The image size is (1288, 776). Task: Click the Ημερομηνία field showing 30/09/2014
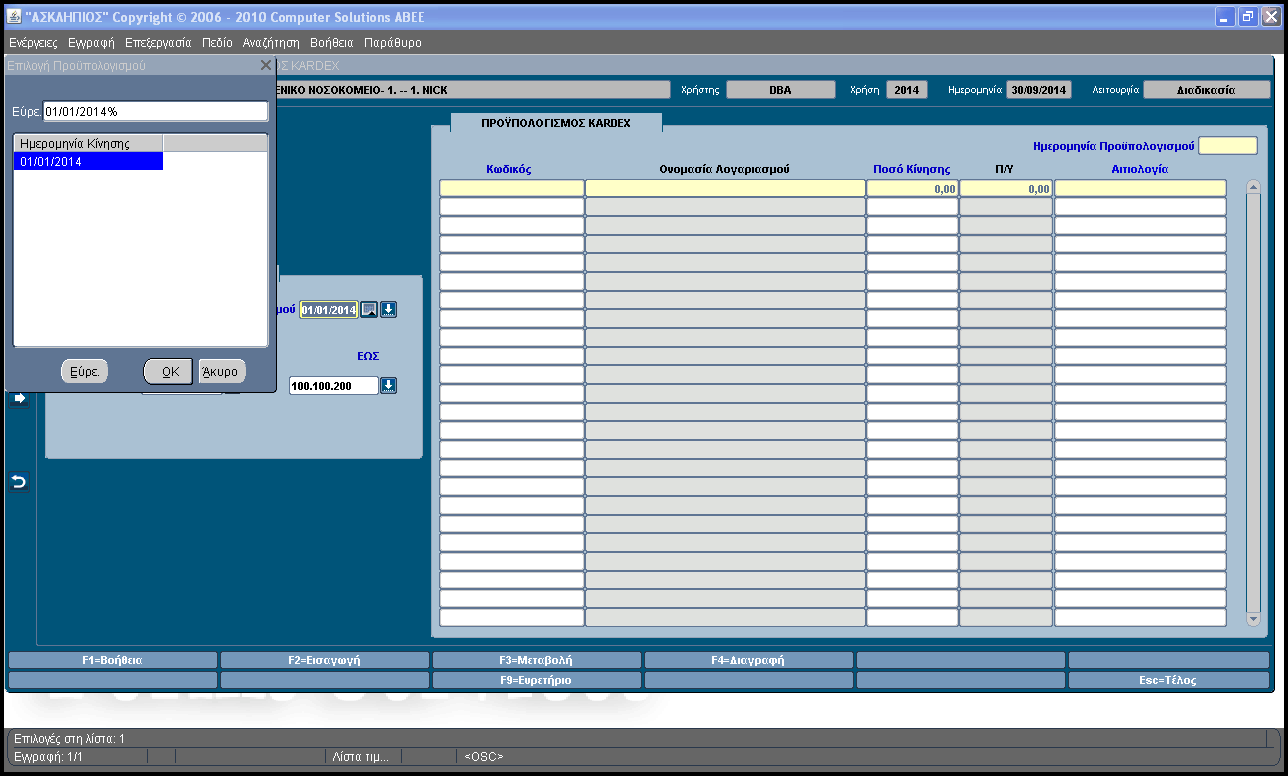click(x=1038, y=89)
